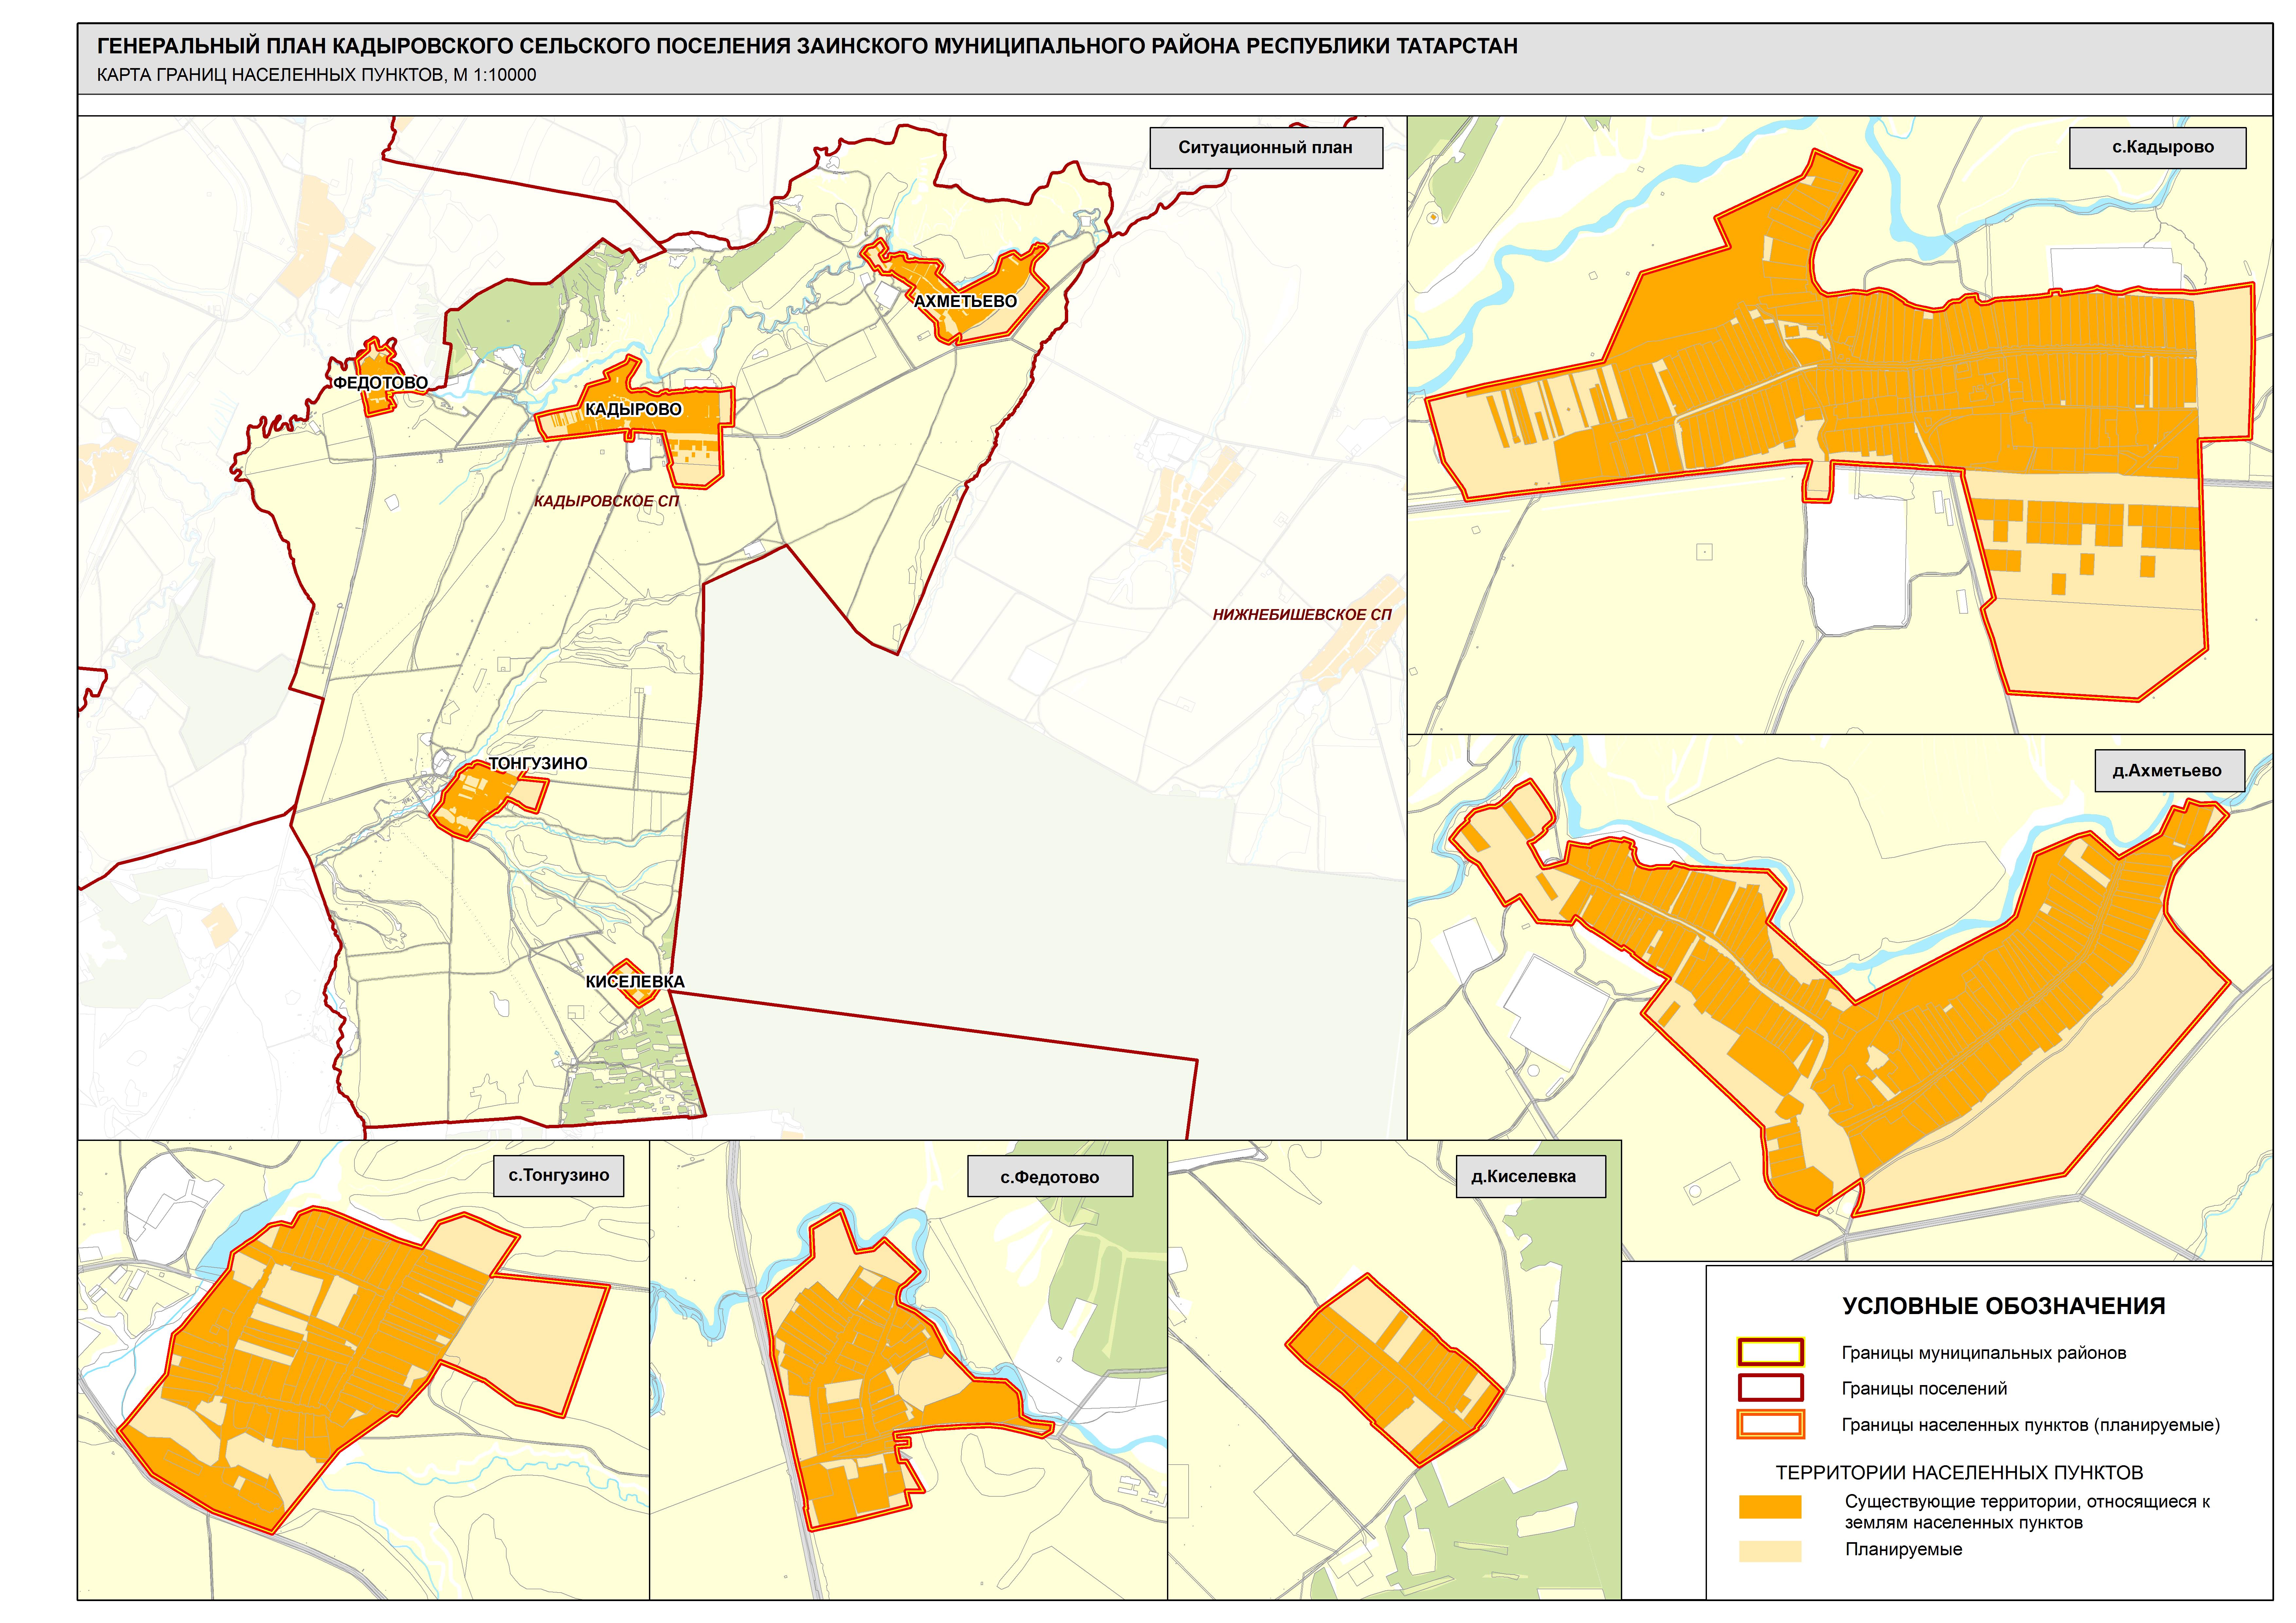Viewport: 2296px width, 1623px height.
Task: Click the 'АХМЕТЬЕВО' label on situational plan
Action: [x=965, y=301]
